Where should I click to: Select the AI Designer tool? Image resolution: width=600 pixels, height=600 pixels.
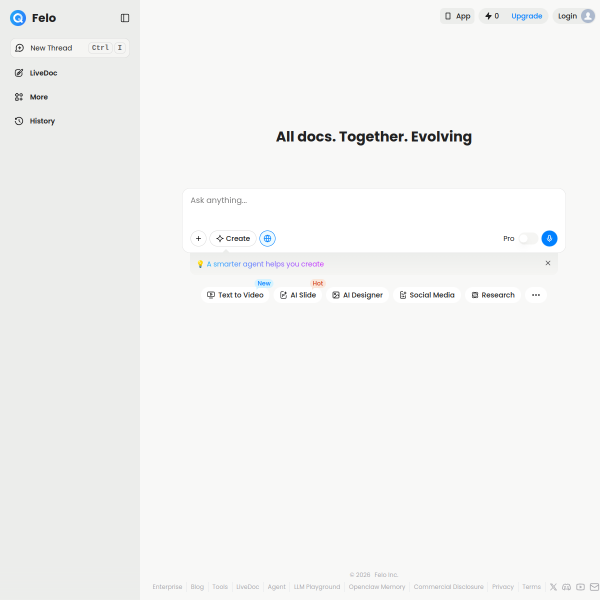coord(357,295)
